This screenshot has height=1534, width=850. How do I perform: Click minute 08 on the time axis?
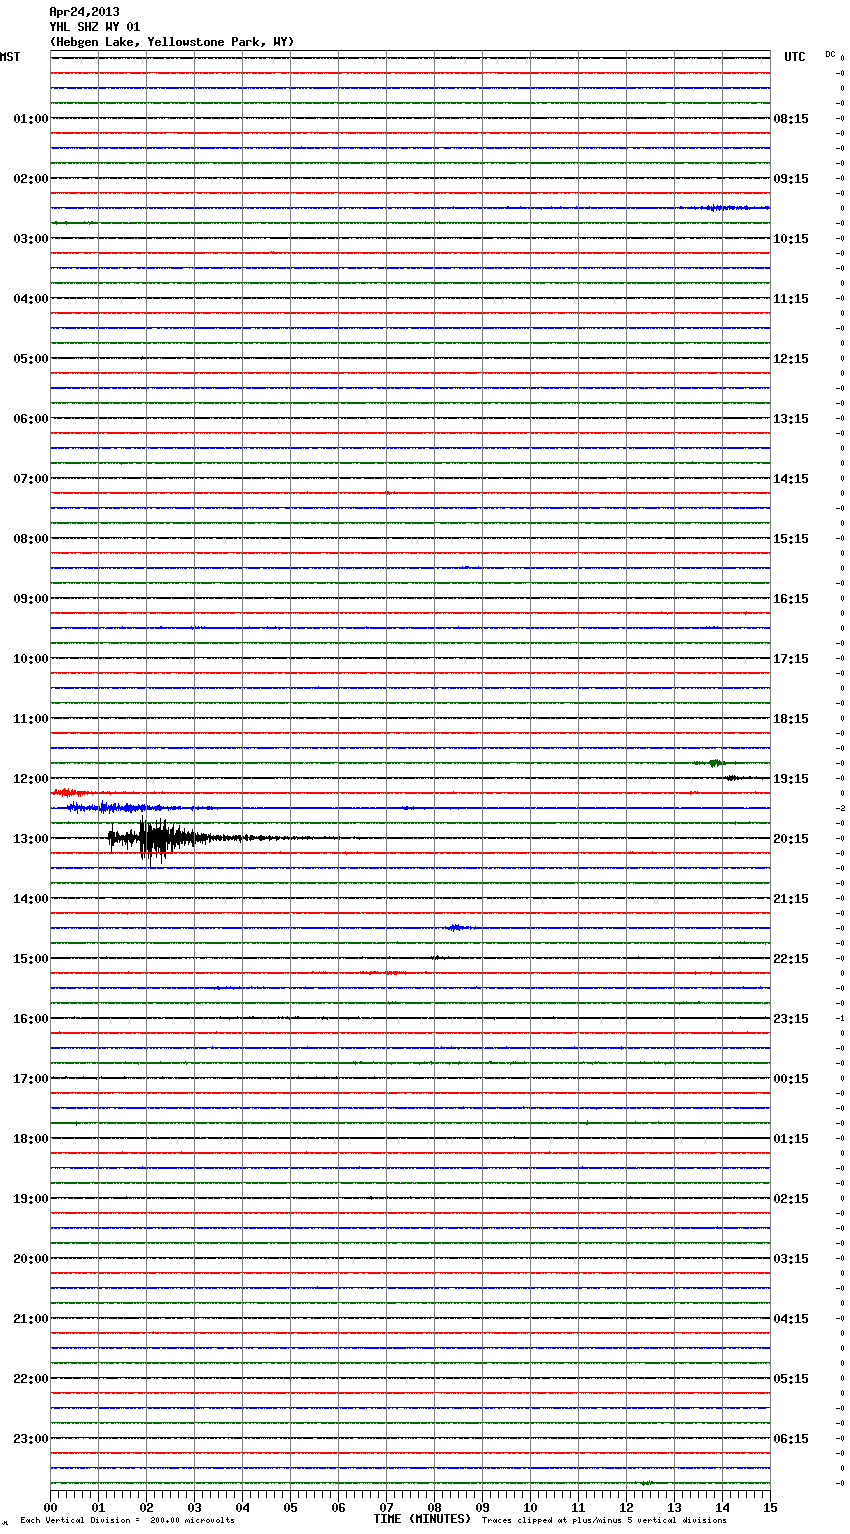(434, 1507)
